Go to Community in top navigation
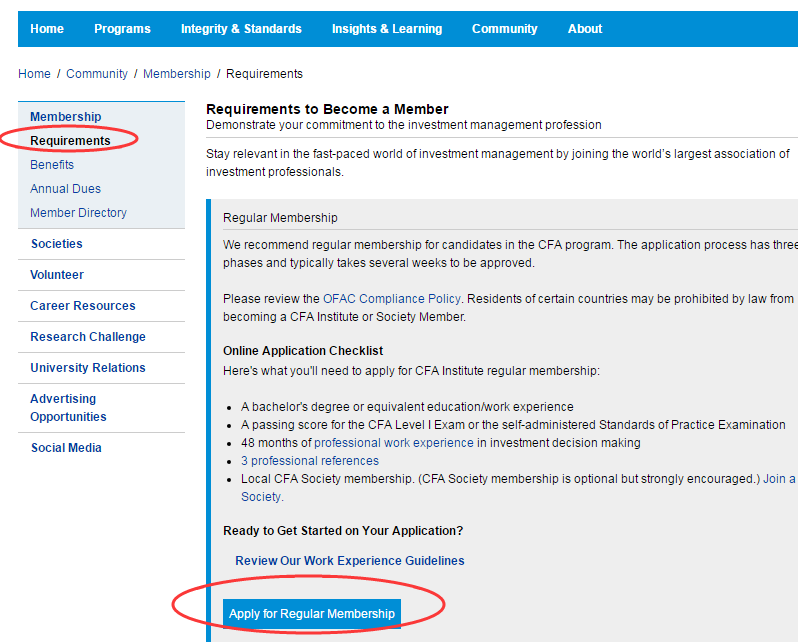798x642 pixels. coord(504,29)
